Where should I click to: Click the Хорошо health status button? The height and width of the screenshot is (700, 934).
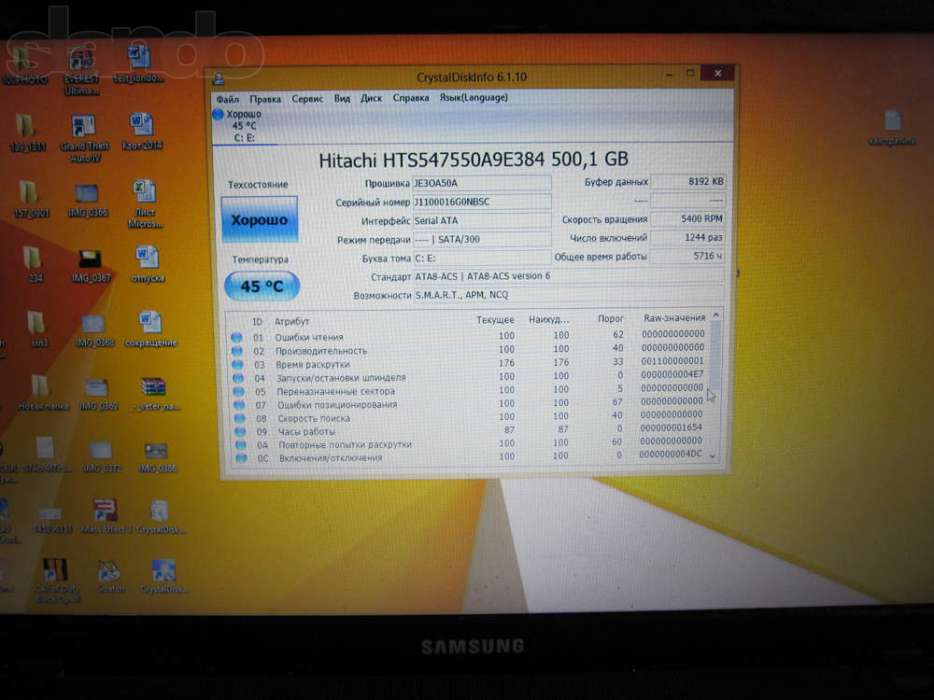pos(259,220)
